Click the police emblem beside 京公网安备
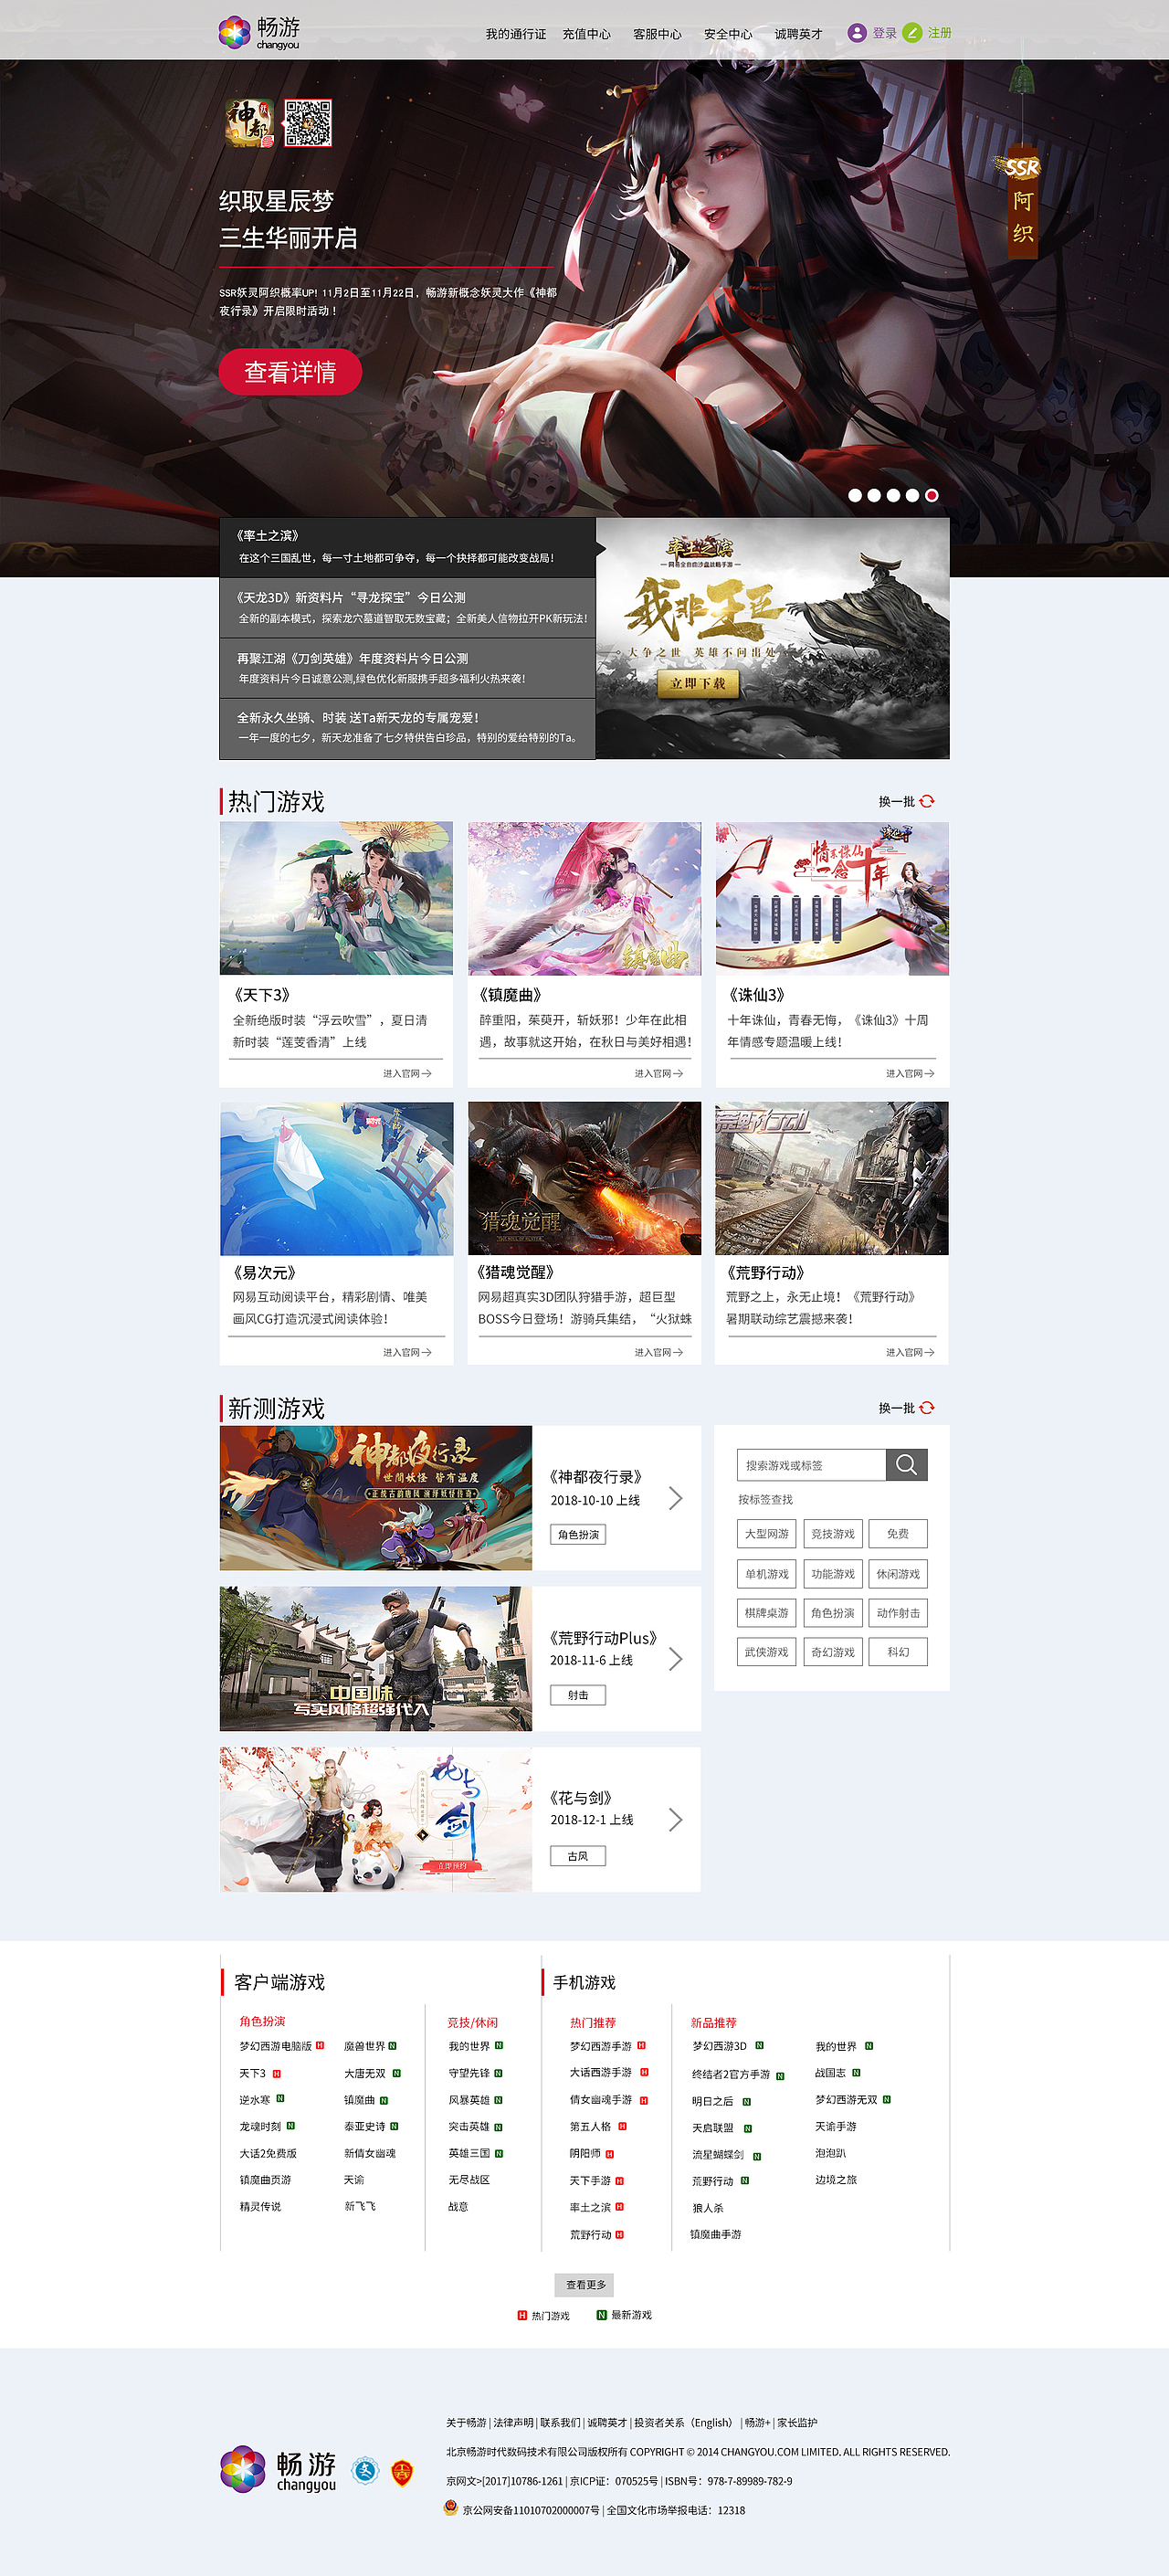 pyautogui.click(x=451, y=2507)
